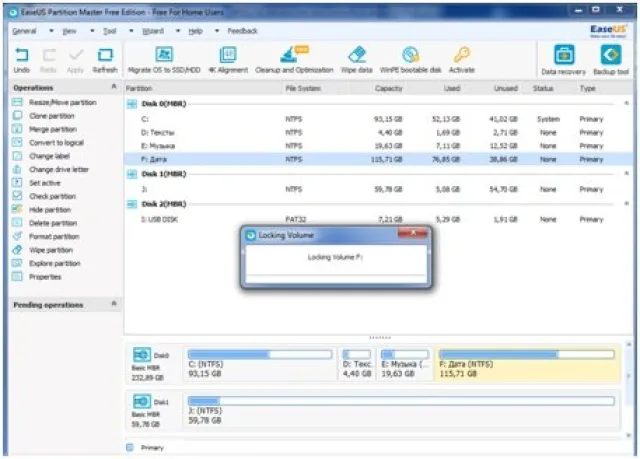Viewport: 640px width, 459px height.
Task: Click the EaseUS logo
Action: point(608,31)
